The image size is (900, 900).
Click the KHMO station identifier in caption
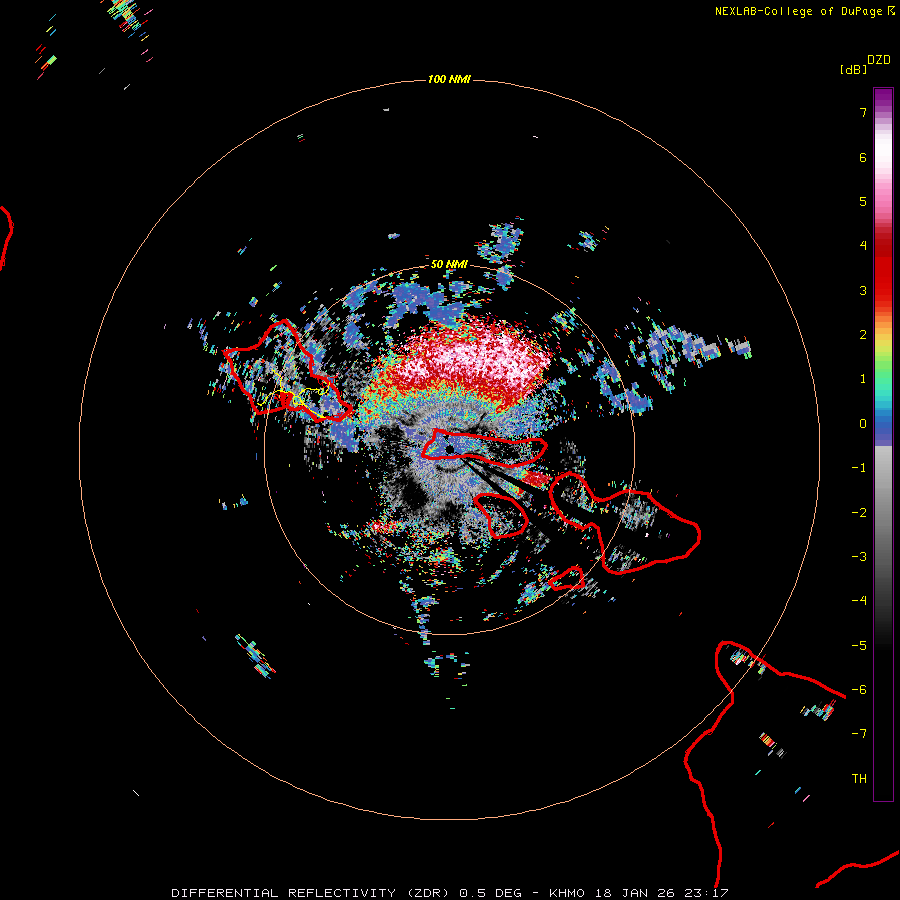(567, 893)
